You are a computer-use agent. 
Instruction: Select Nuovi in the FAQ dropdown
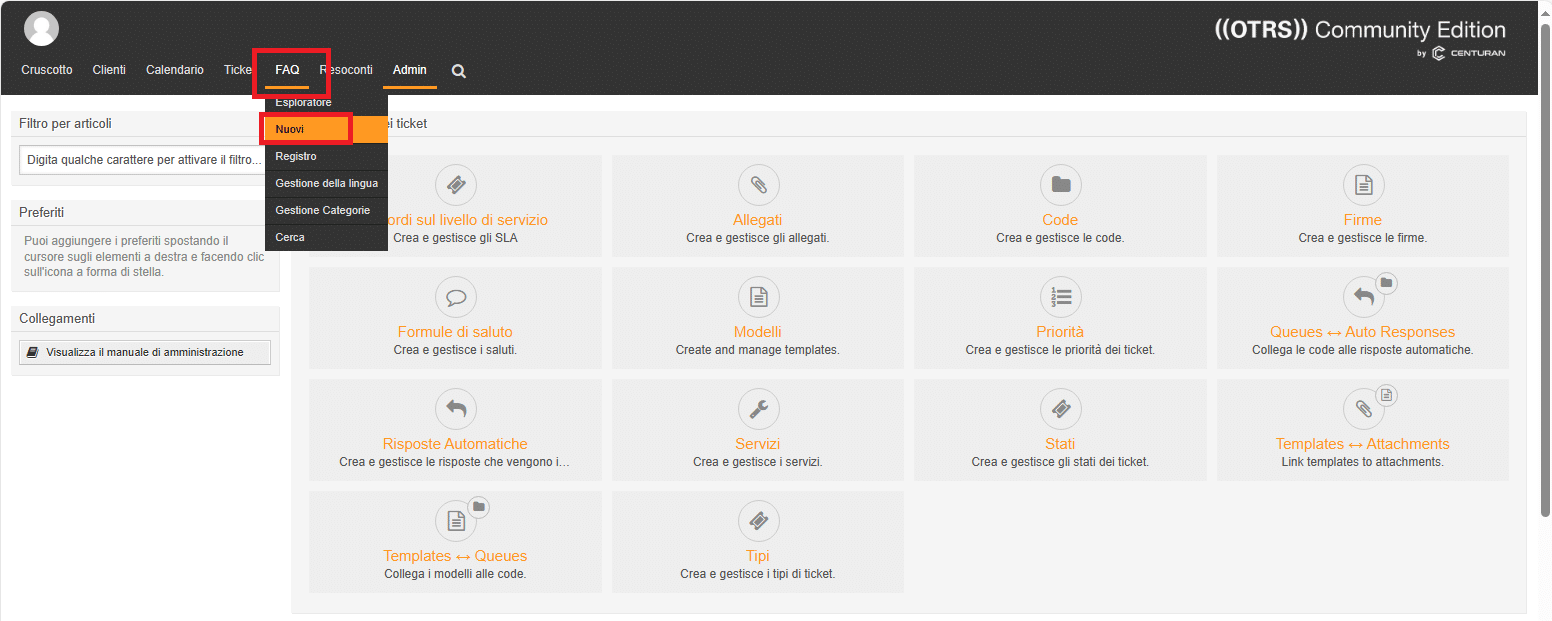[326, 130]
